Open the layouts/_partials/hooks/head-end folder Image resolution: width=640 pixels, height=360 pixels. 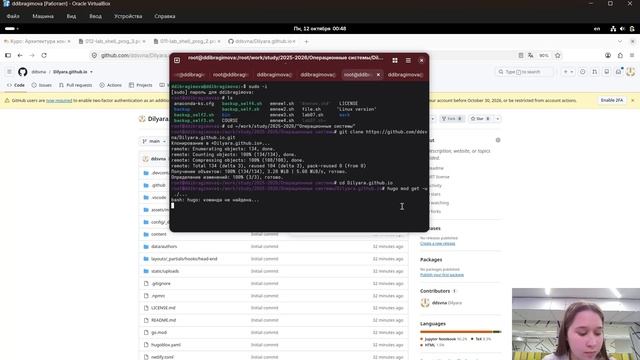(x=184, y=259)
